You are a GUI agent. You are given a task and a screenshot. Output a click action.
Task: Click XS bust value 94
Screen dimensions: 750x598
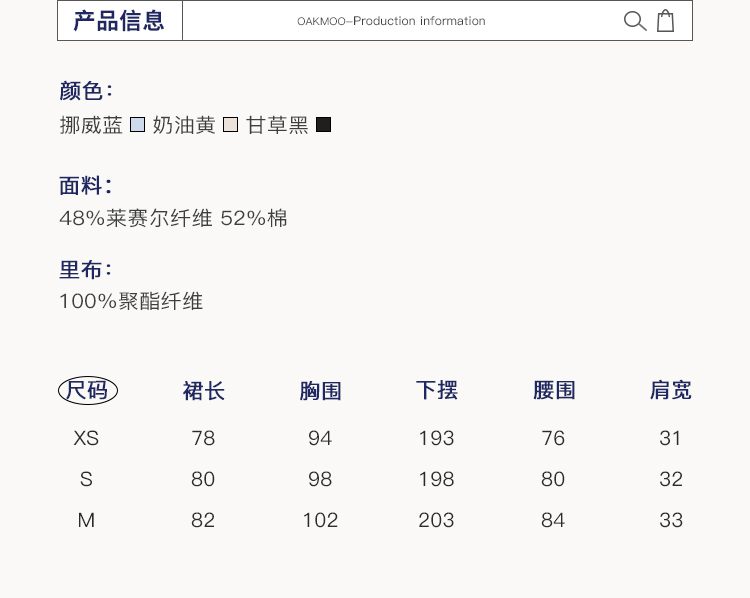[x=320, y=438]
